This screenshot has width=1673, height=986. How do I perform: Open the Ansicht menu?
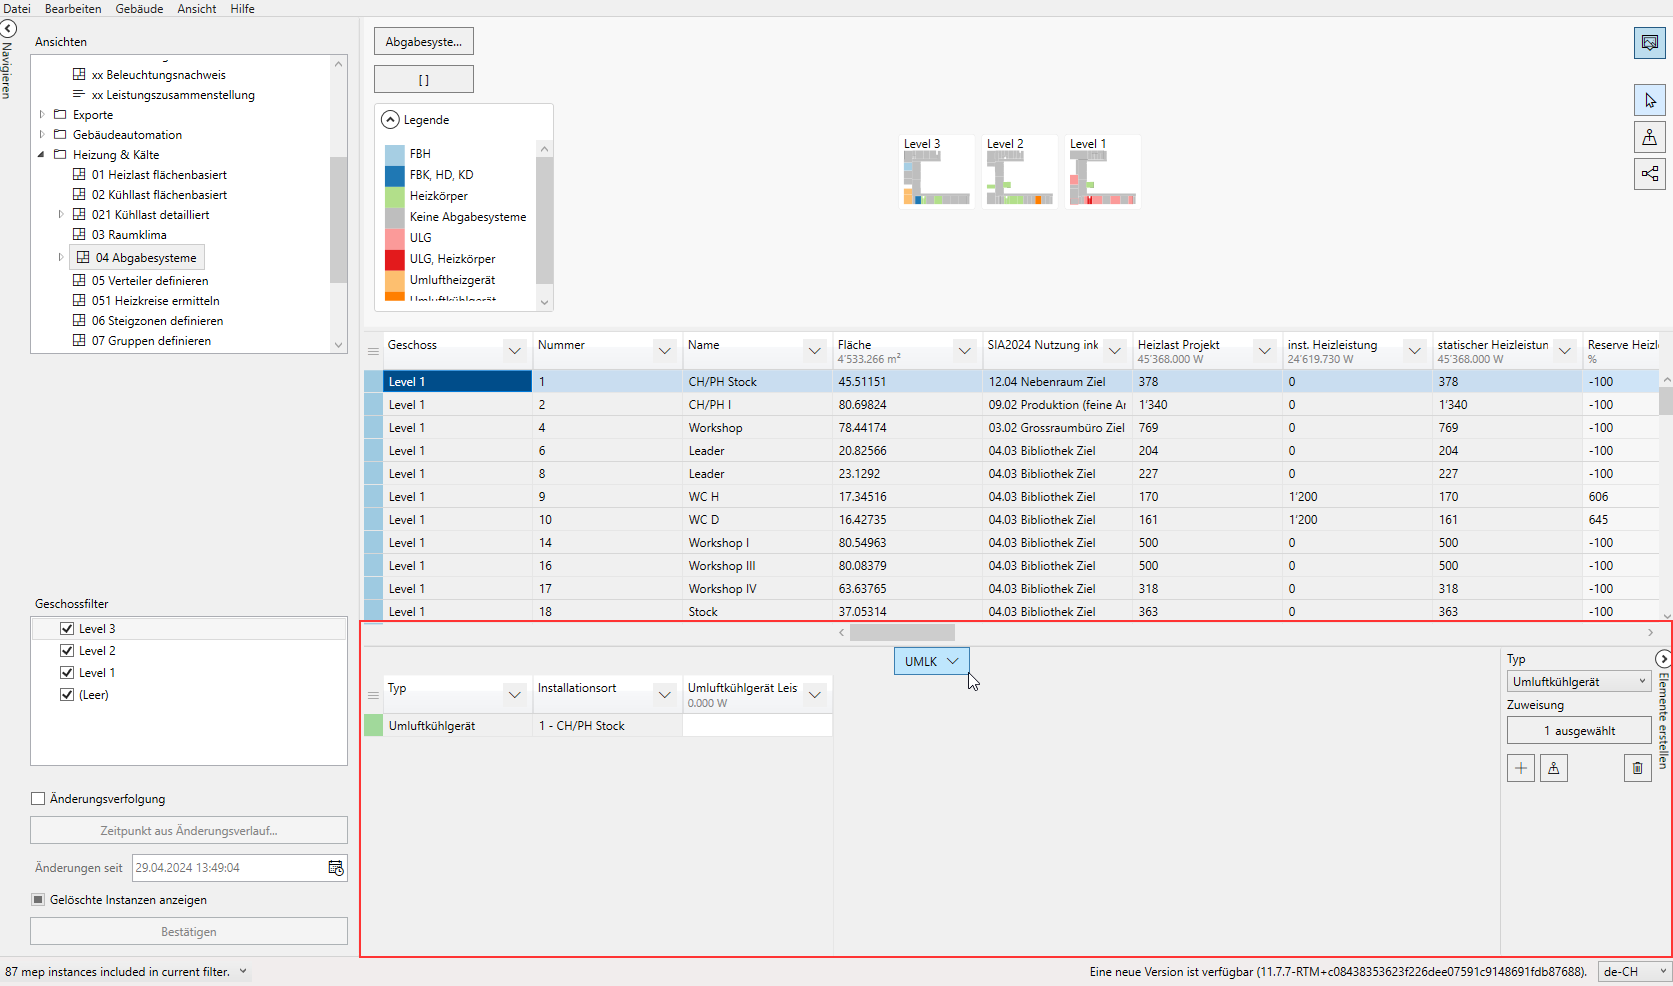(x=196, y=9)
